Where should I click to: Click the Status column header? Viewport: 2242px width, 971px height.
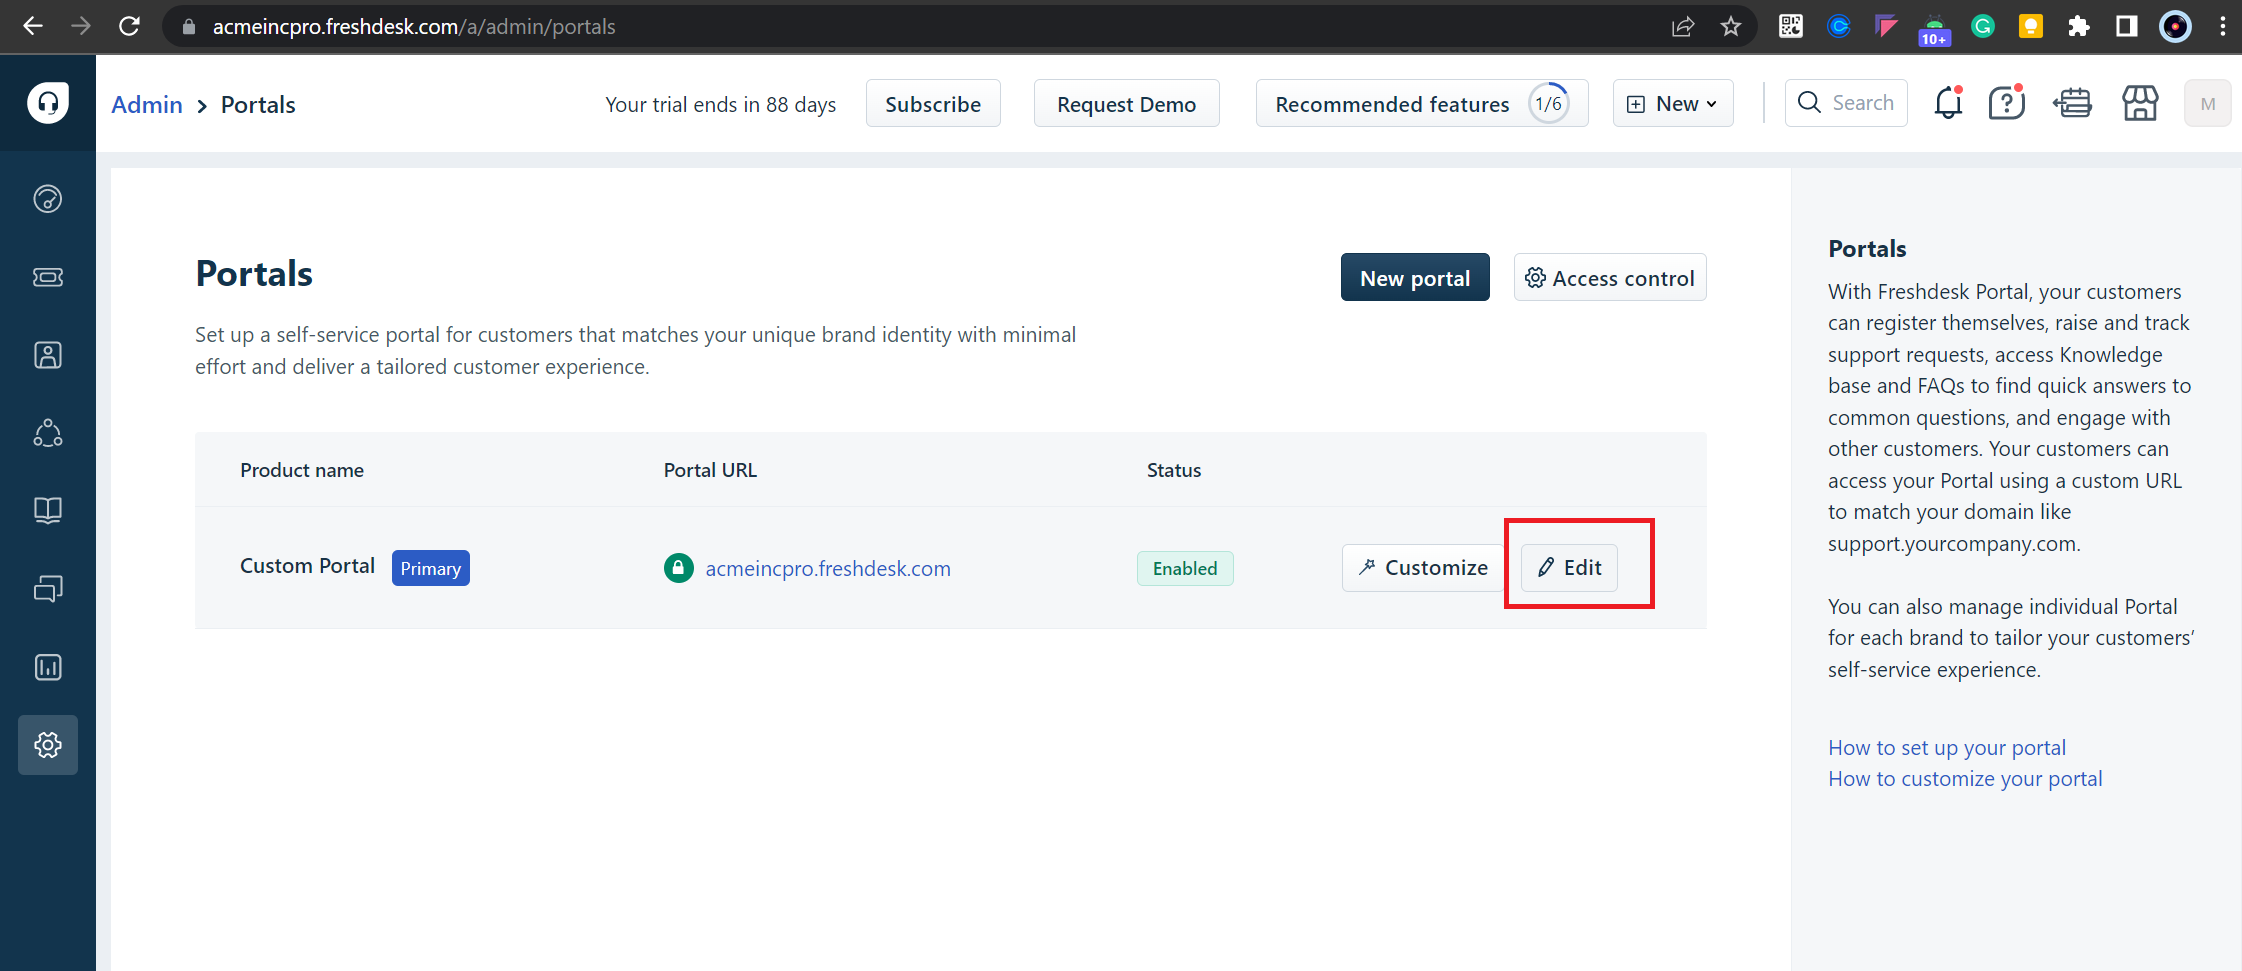1174,470
